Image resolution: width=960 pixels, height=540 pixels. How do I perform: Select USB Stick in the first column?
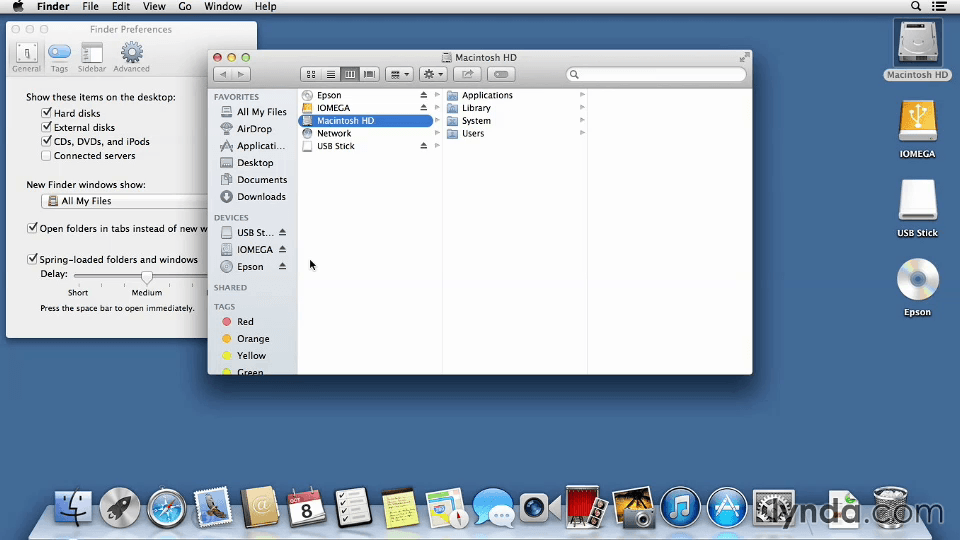coord(366,146)
